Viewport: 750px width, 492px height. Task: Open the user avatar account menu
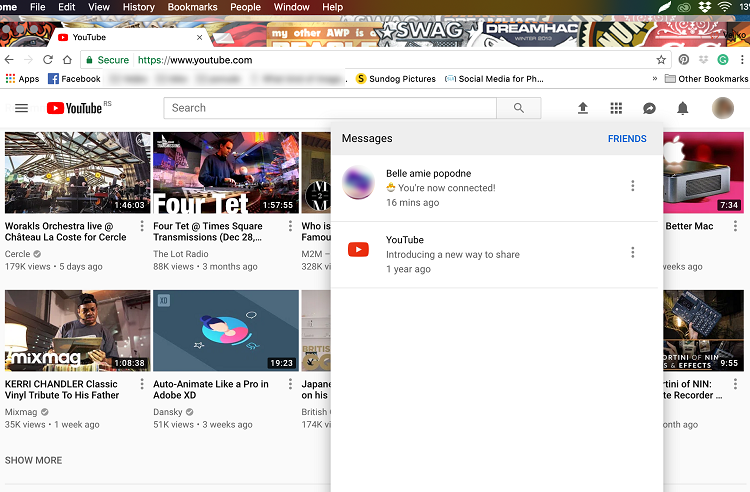tap(723, 108)
